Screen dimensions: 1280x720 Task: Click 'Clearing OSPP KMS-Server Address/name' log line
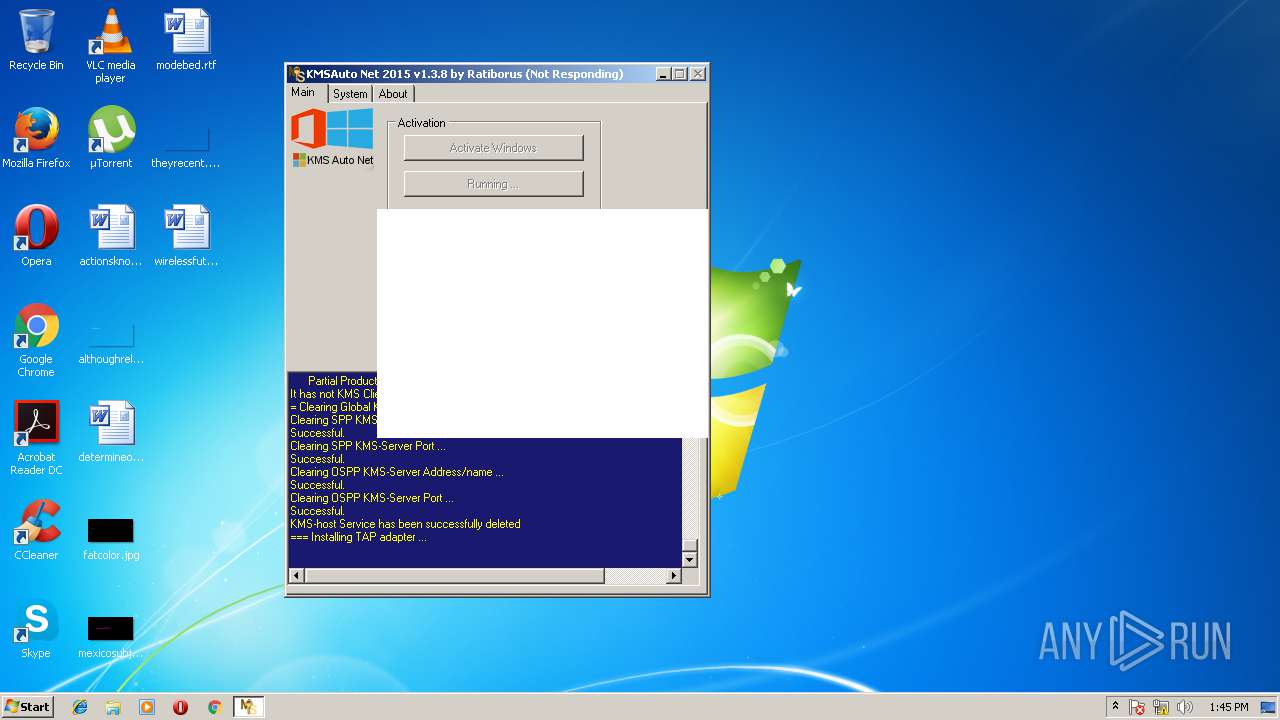tap(397, 472)
